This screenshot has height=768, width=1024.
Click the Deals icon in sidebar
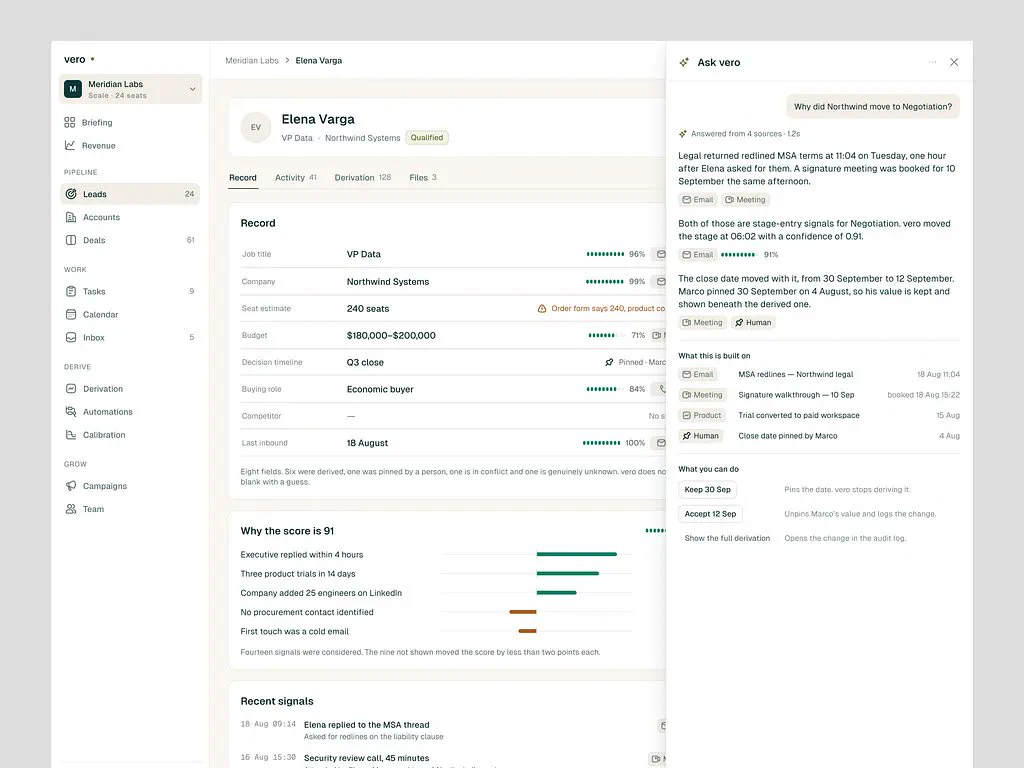point(71,240)
